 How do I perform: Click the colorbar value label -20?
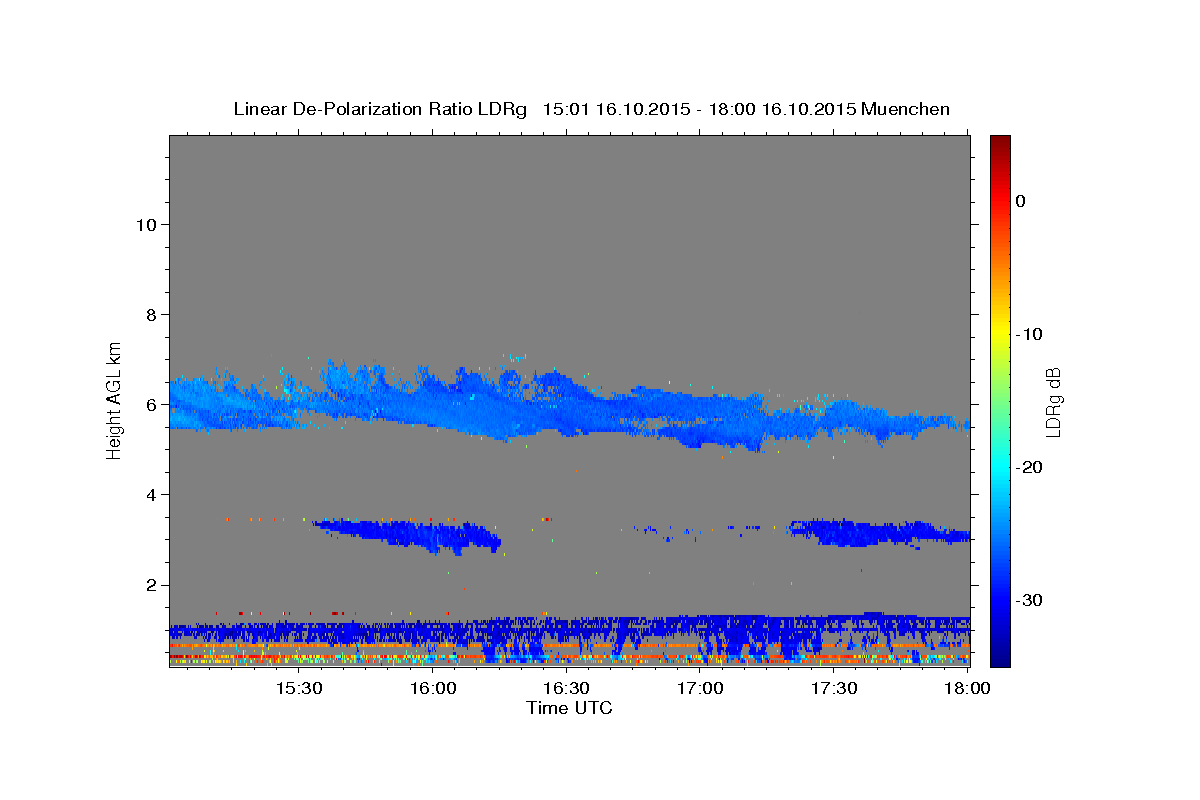[1028, 467]
